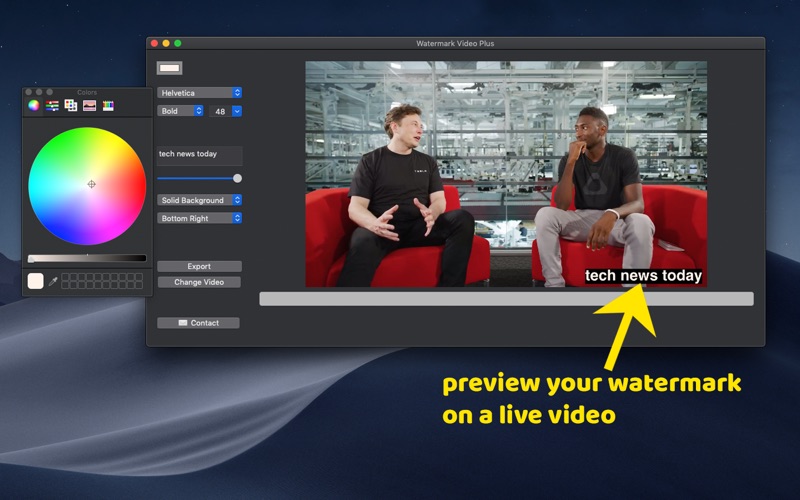Open the color palettes picker tab
This screenshot has width=800, height=500.
[x=71, y=106]
